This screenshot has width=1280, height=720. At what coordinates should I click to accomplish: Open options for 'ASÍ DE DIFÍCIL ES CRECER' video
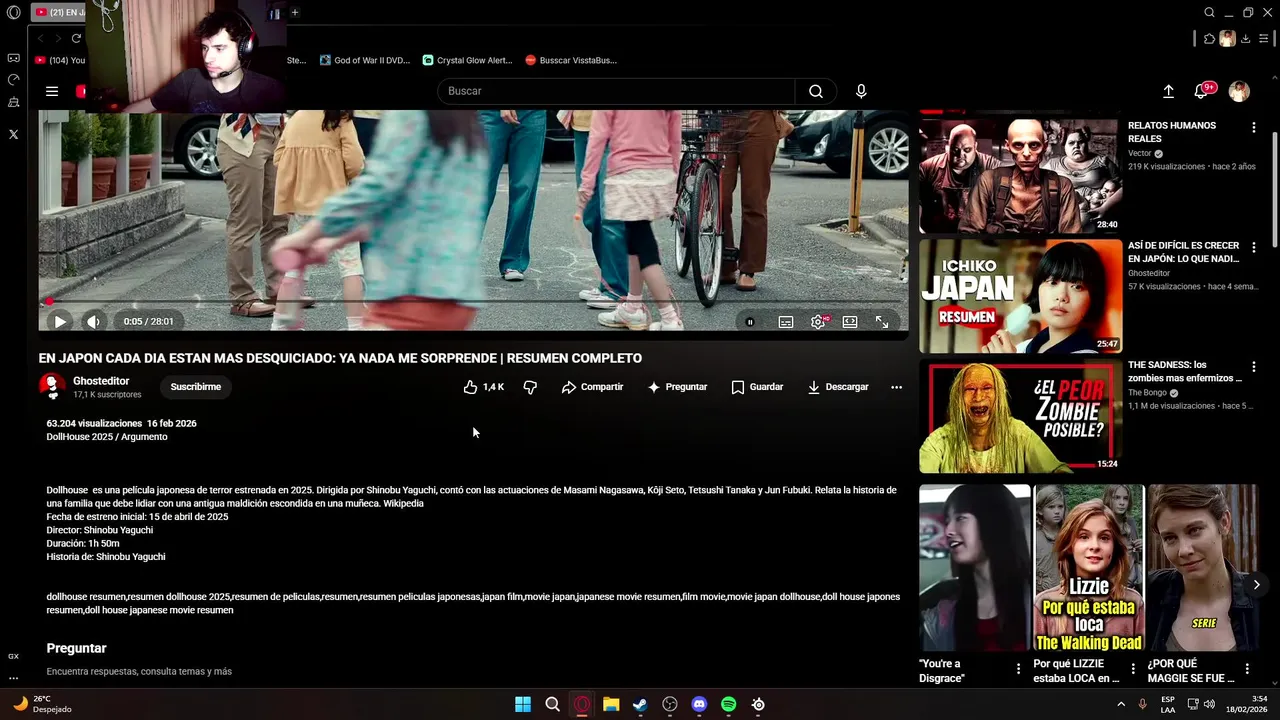coord(1253,247)
